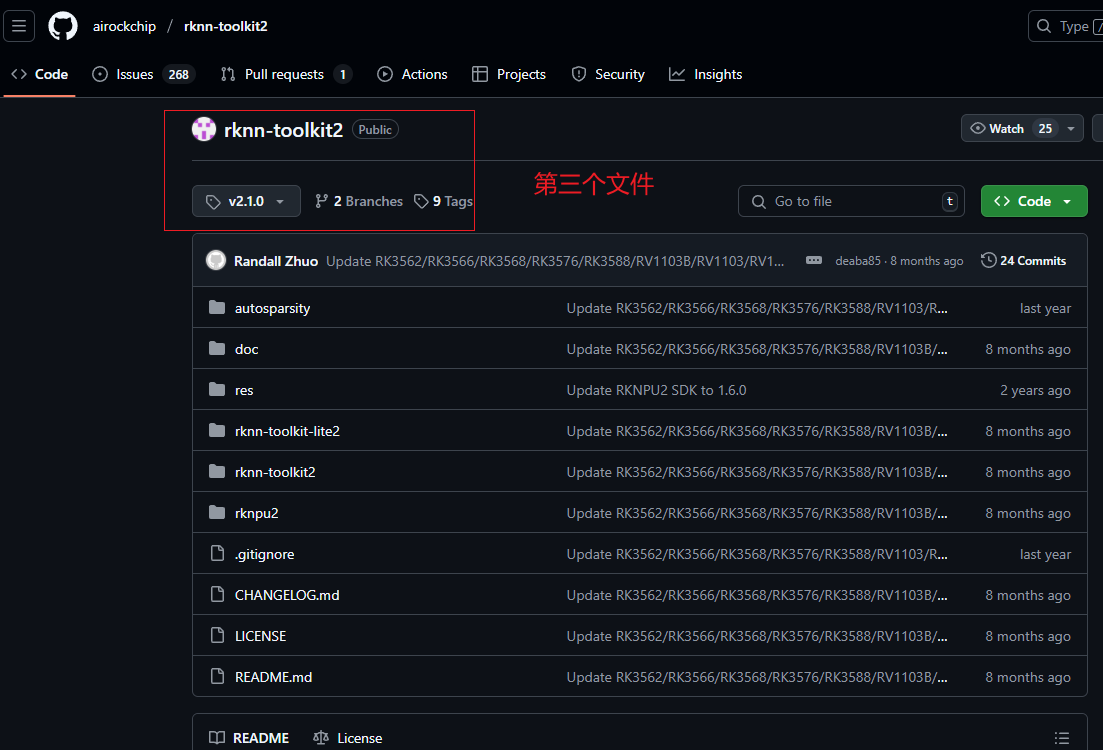View 24 Commits history
This screenshot has height=750, width=1103.
pos(1024,260)
